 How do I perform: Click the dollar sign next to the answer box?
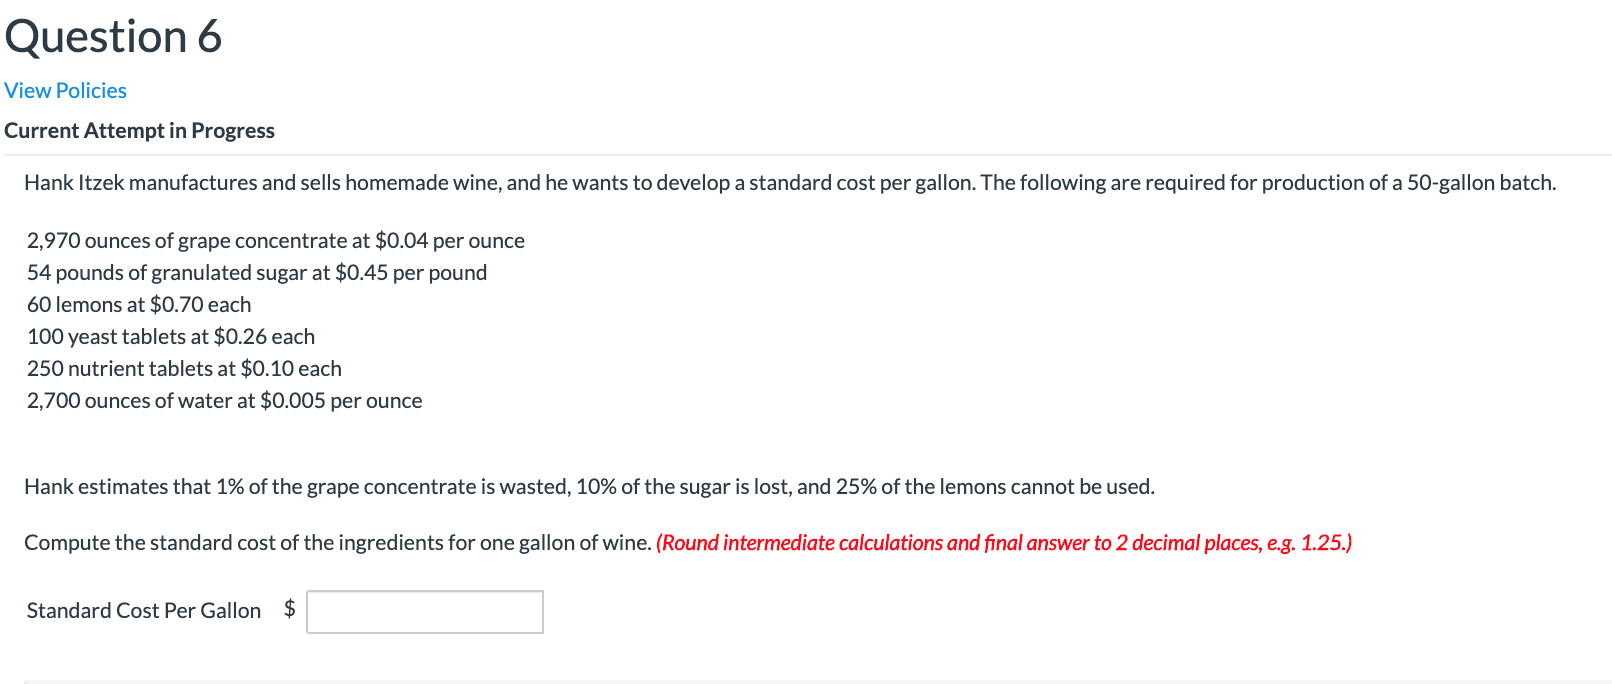tap(289, 610)
